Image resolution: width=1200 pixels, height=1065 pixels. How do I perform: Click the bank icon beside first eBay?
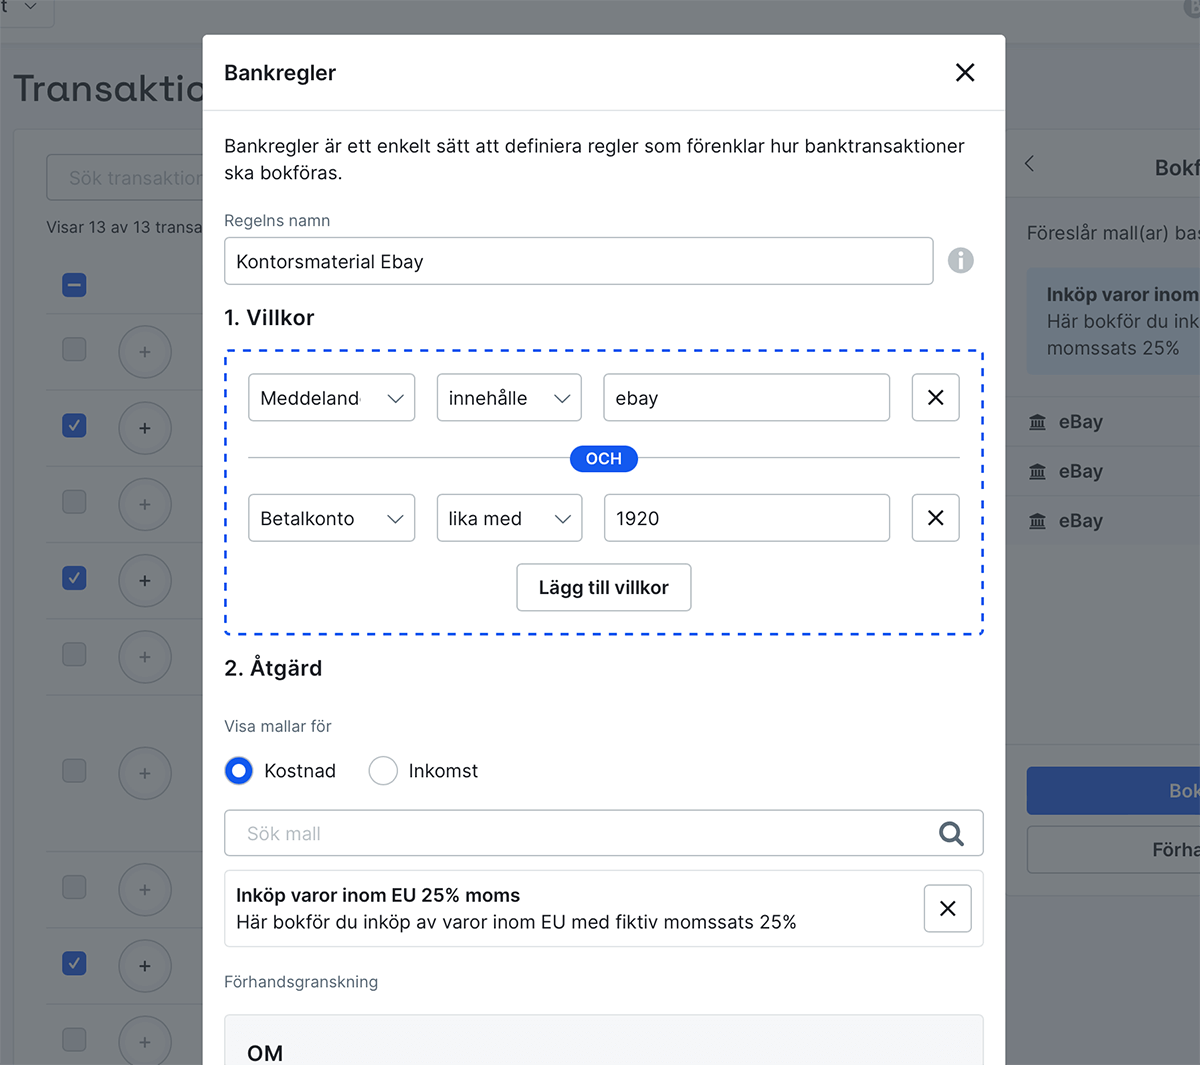[x=1038, y=422]
